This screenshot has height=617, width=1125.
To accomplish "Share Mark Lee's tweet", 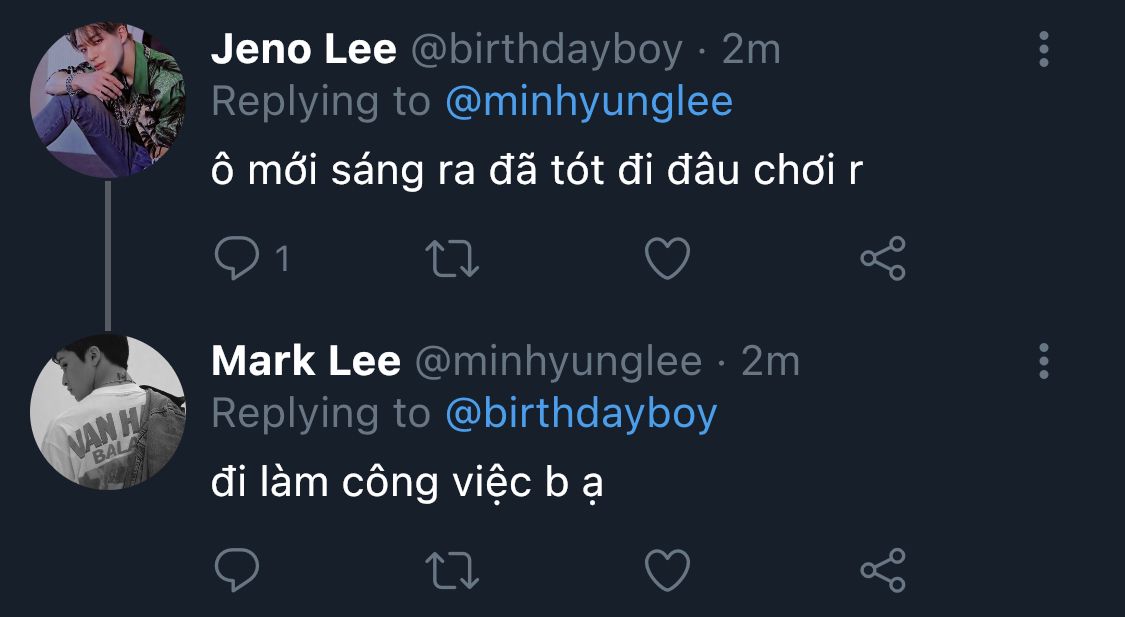I will click(883, 569).
